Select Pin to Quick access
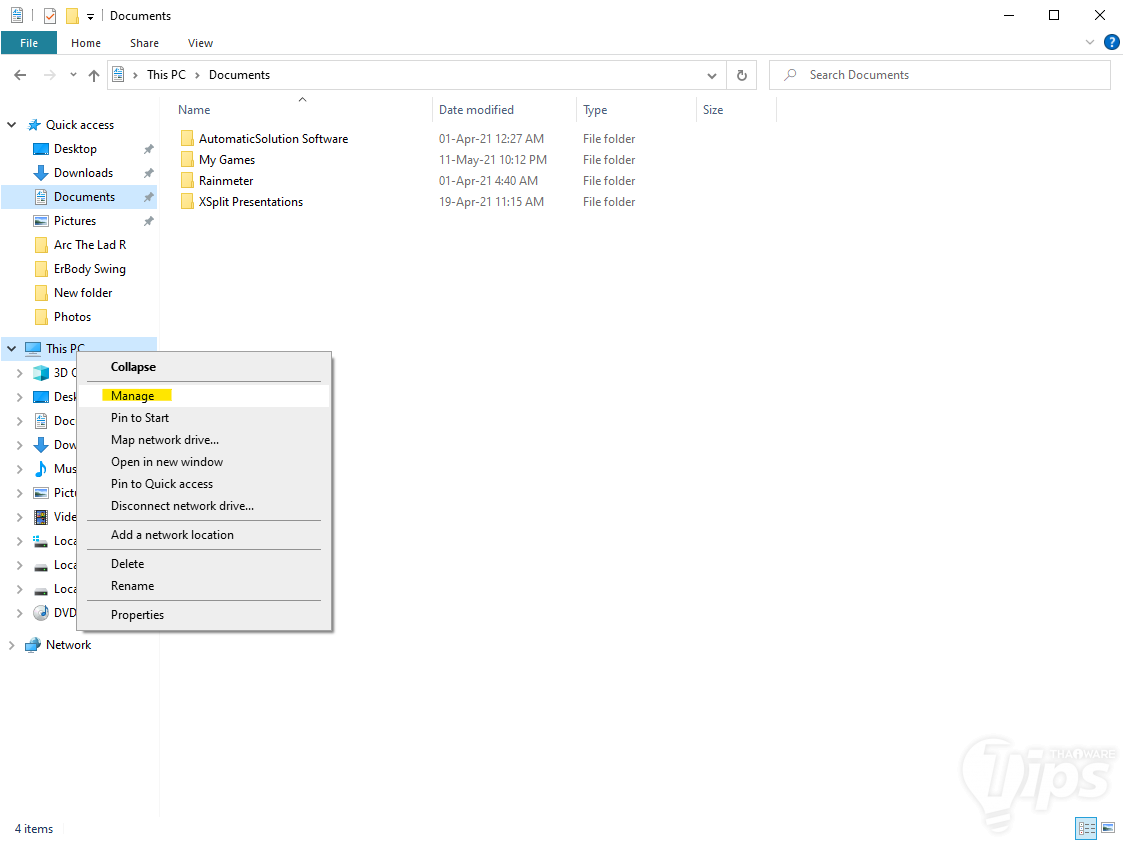 pos(204,484)
